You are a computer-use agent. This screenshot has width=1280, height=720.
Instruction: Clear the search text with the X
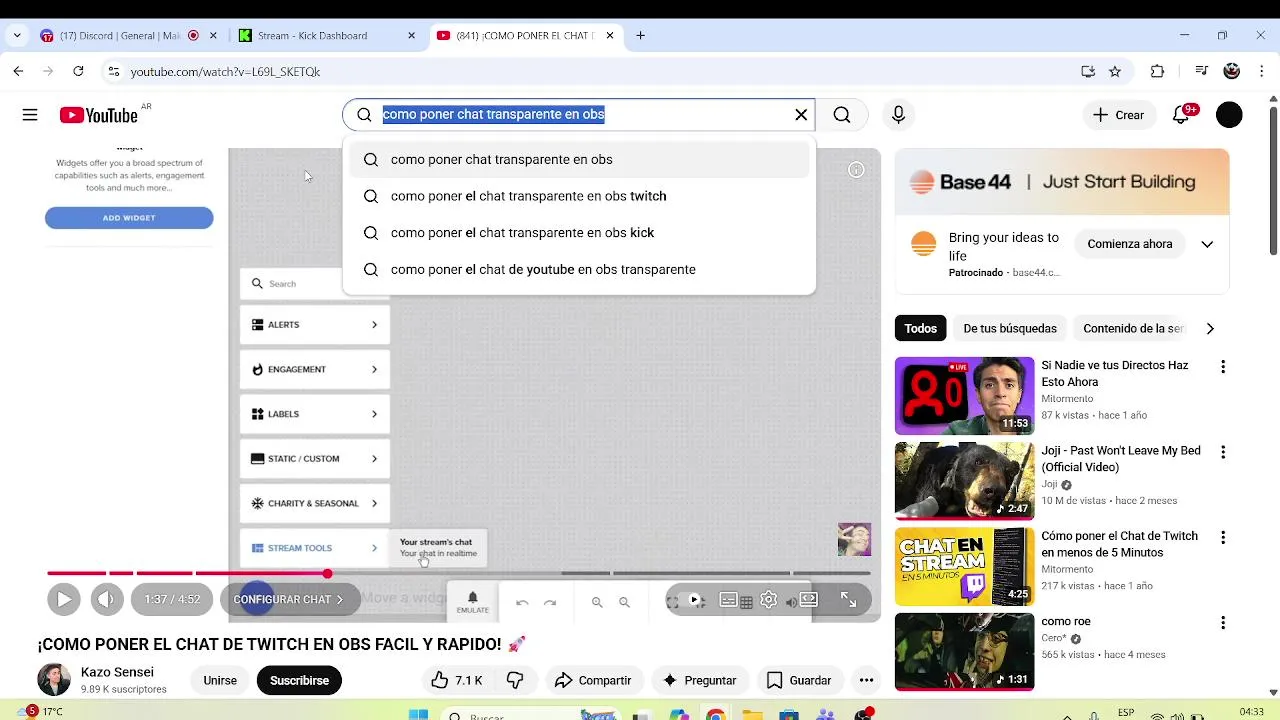[801, 115]
